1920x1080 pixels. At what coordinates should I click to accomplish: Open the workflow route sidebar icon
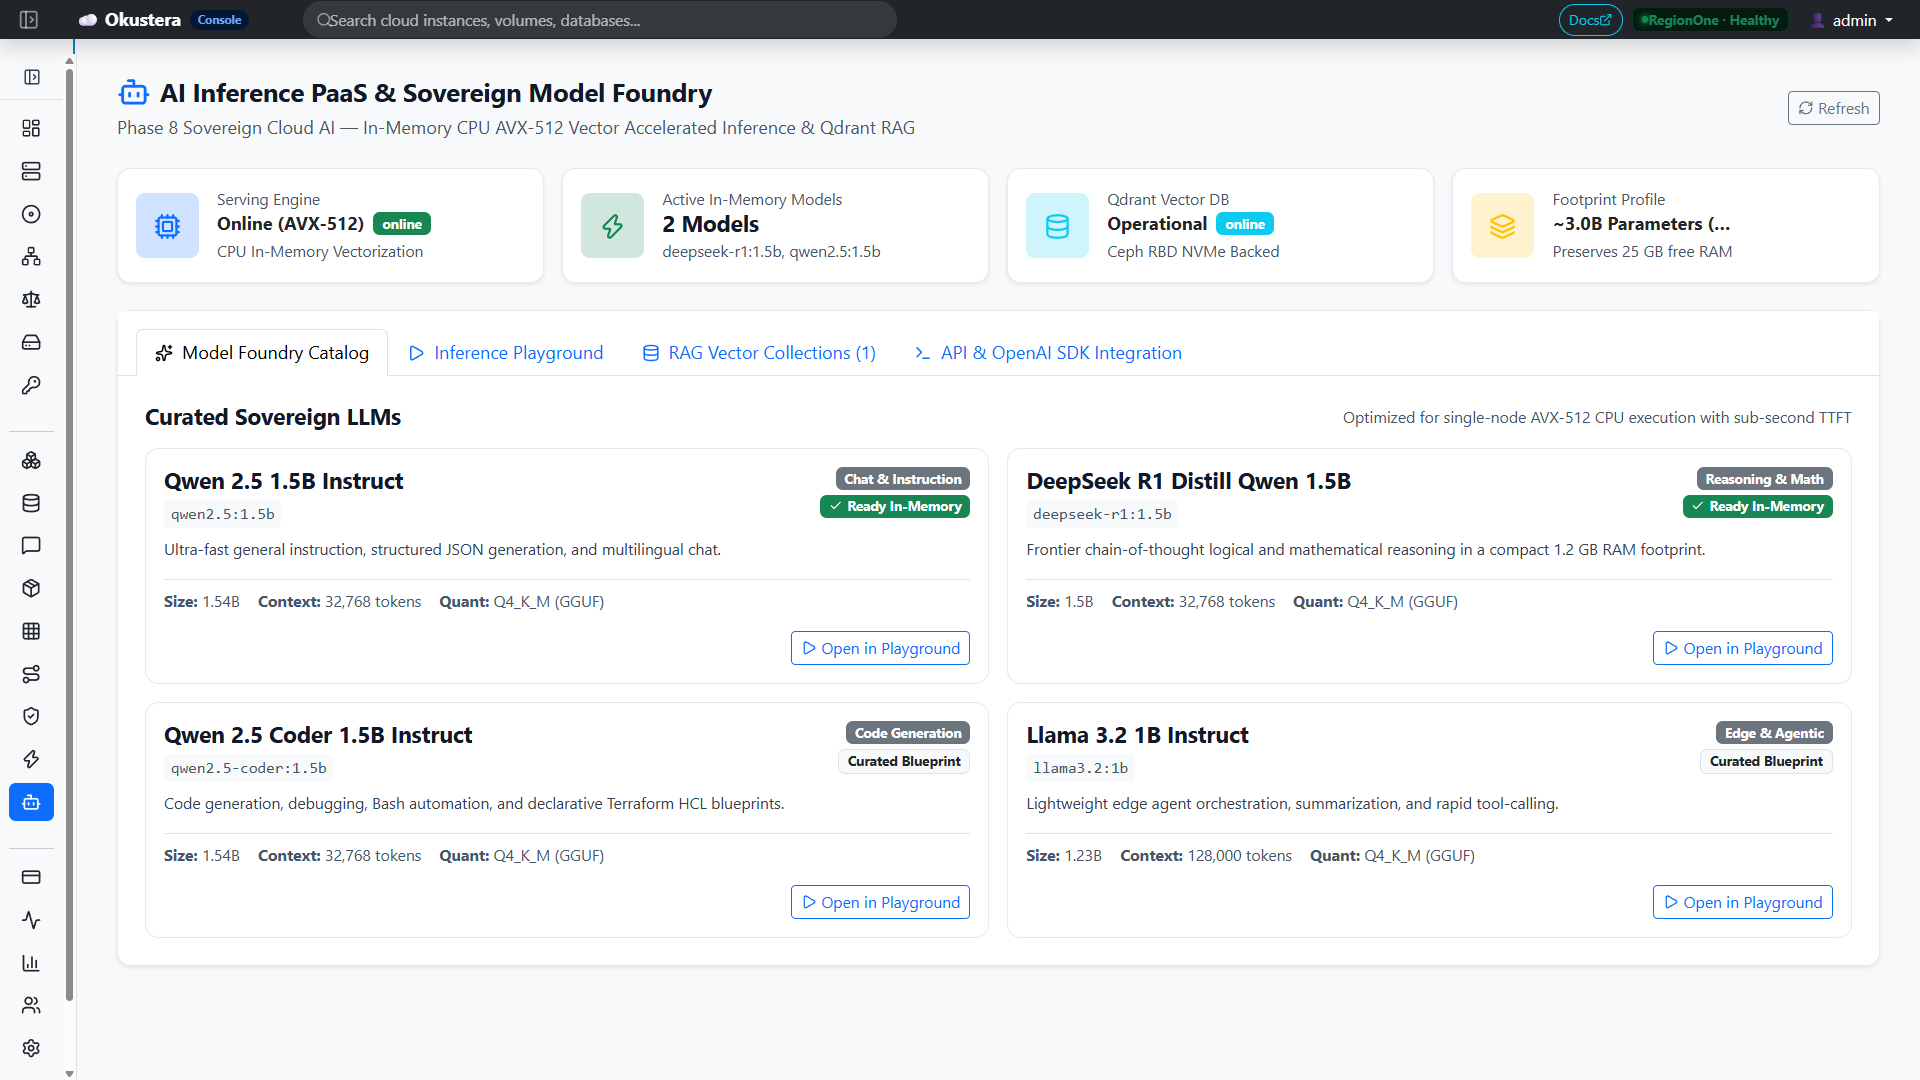coord(31,674)
